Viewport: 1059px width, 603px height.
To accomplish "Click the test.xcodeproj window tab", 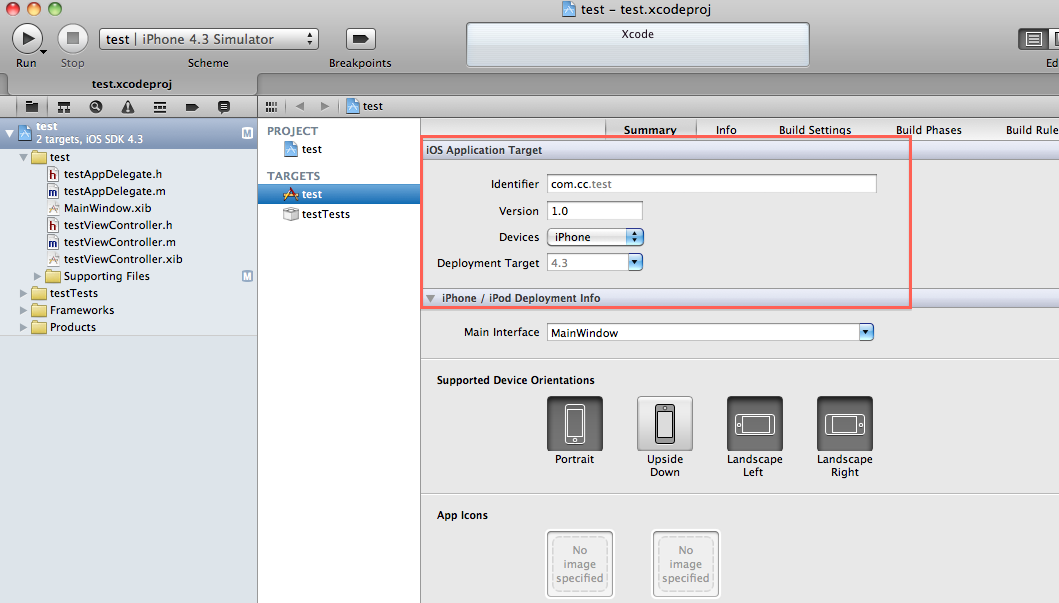I will 132,84.
